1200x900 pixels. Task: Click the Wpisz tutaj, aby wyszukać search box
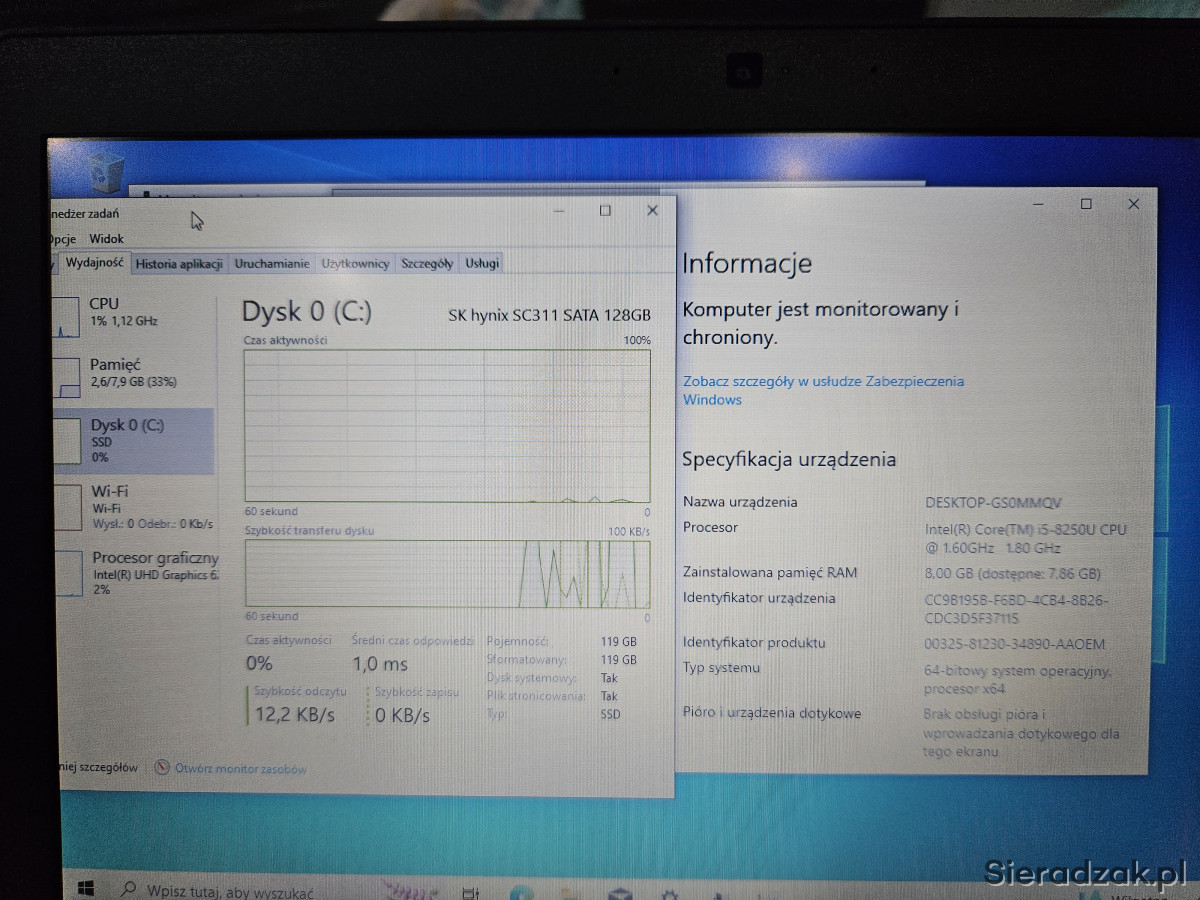(x=230, y=890)
